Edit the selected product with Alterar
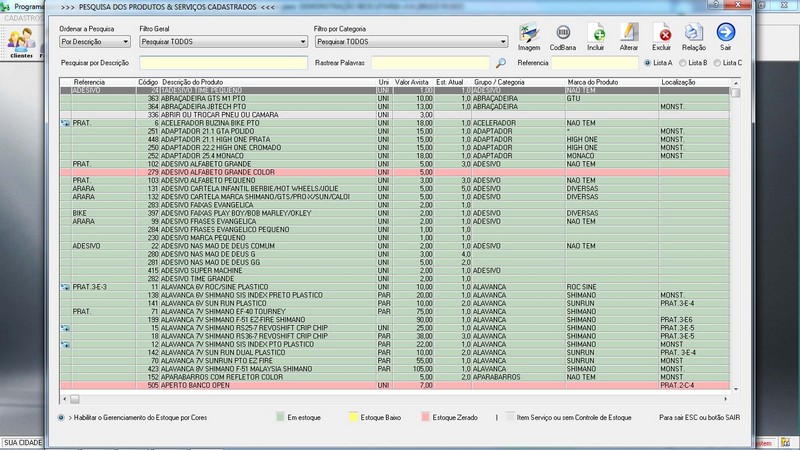This screenshot has width=800, height=450. (629, 36)
